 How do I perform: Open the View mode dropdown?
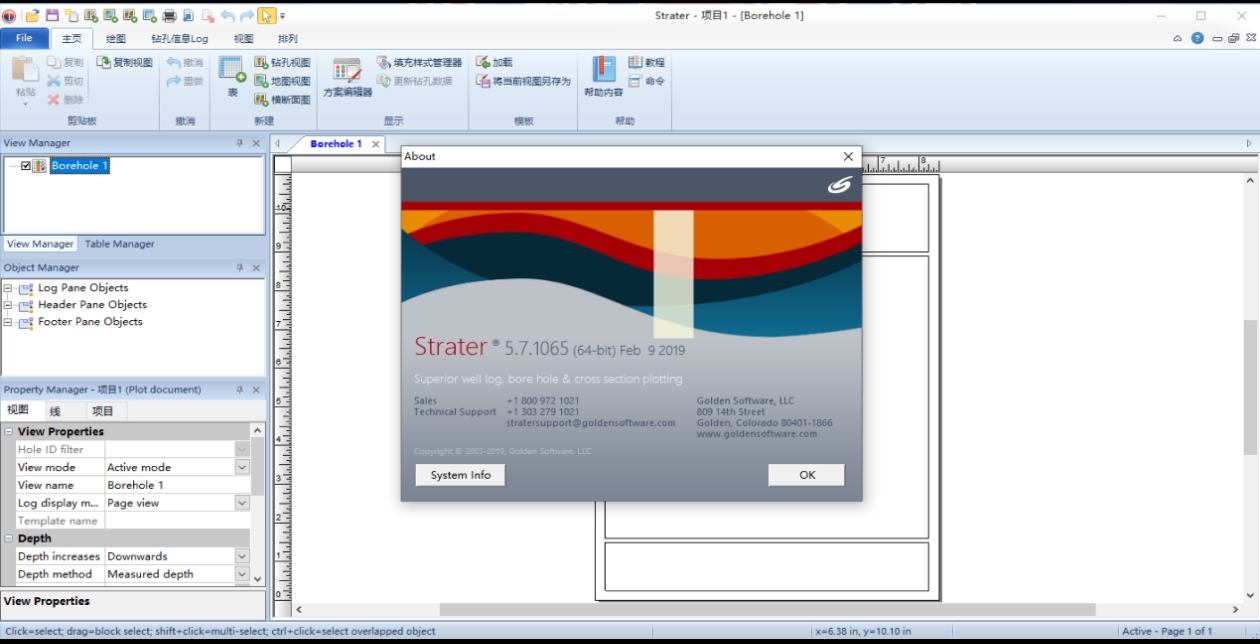242,467
